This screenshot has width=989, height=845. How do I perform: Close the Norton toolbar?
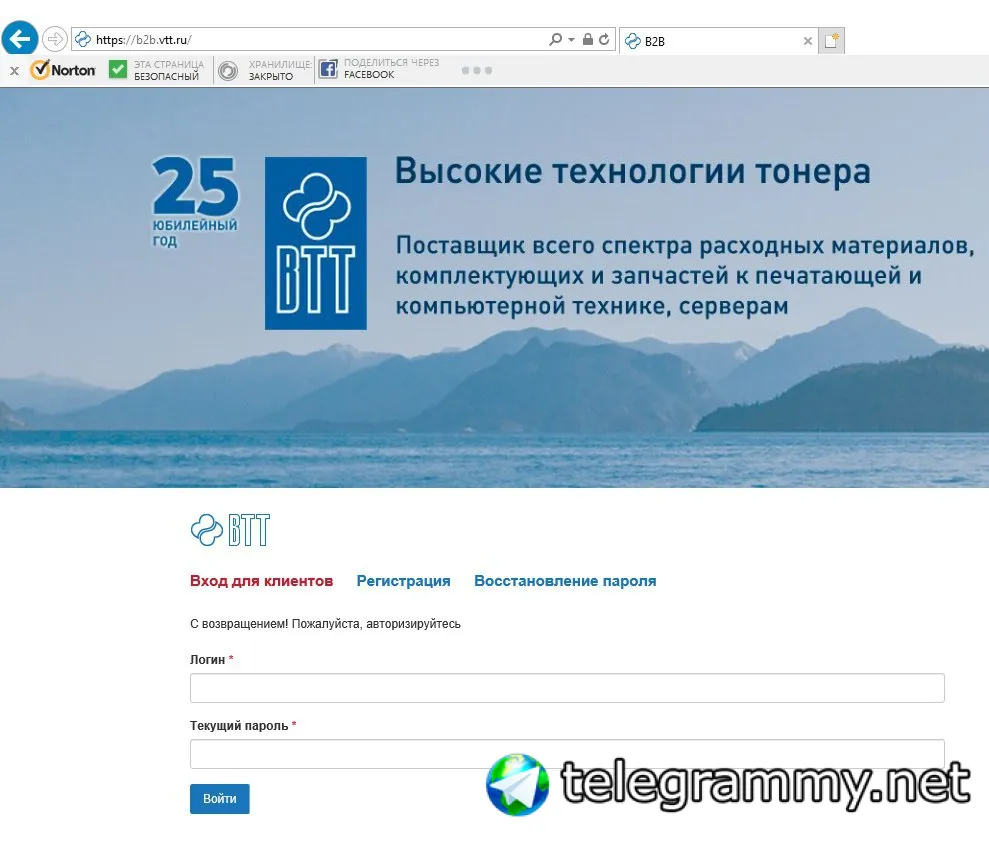pyautogui.click(x=15, y=71)
